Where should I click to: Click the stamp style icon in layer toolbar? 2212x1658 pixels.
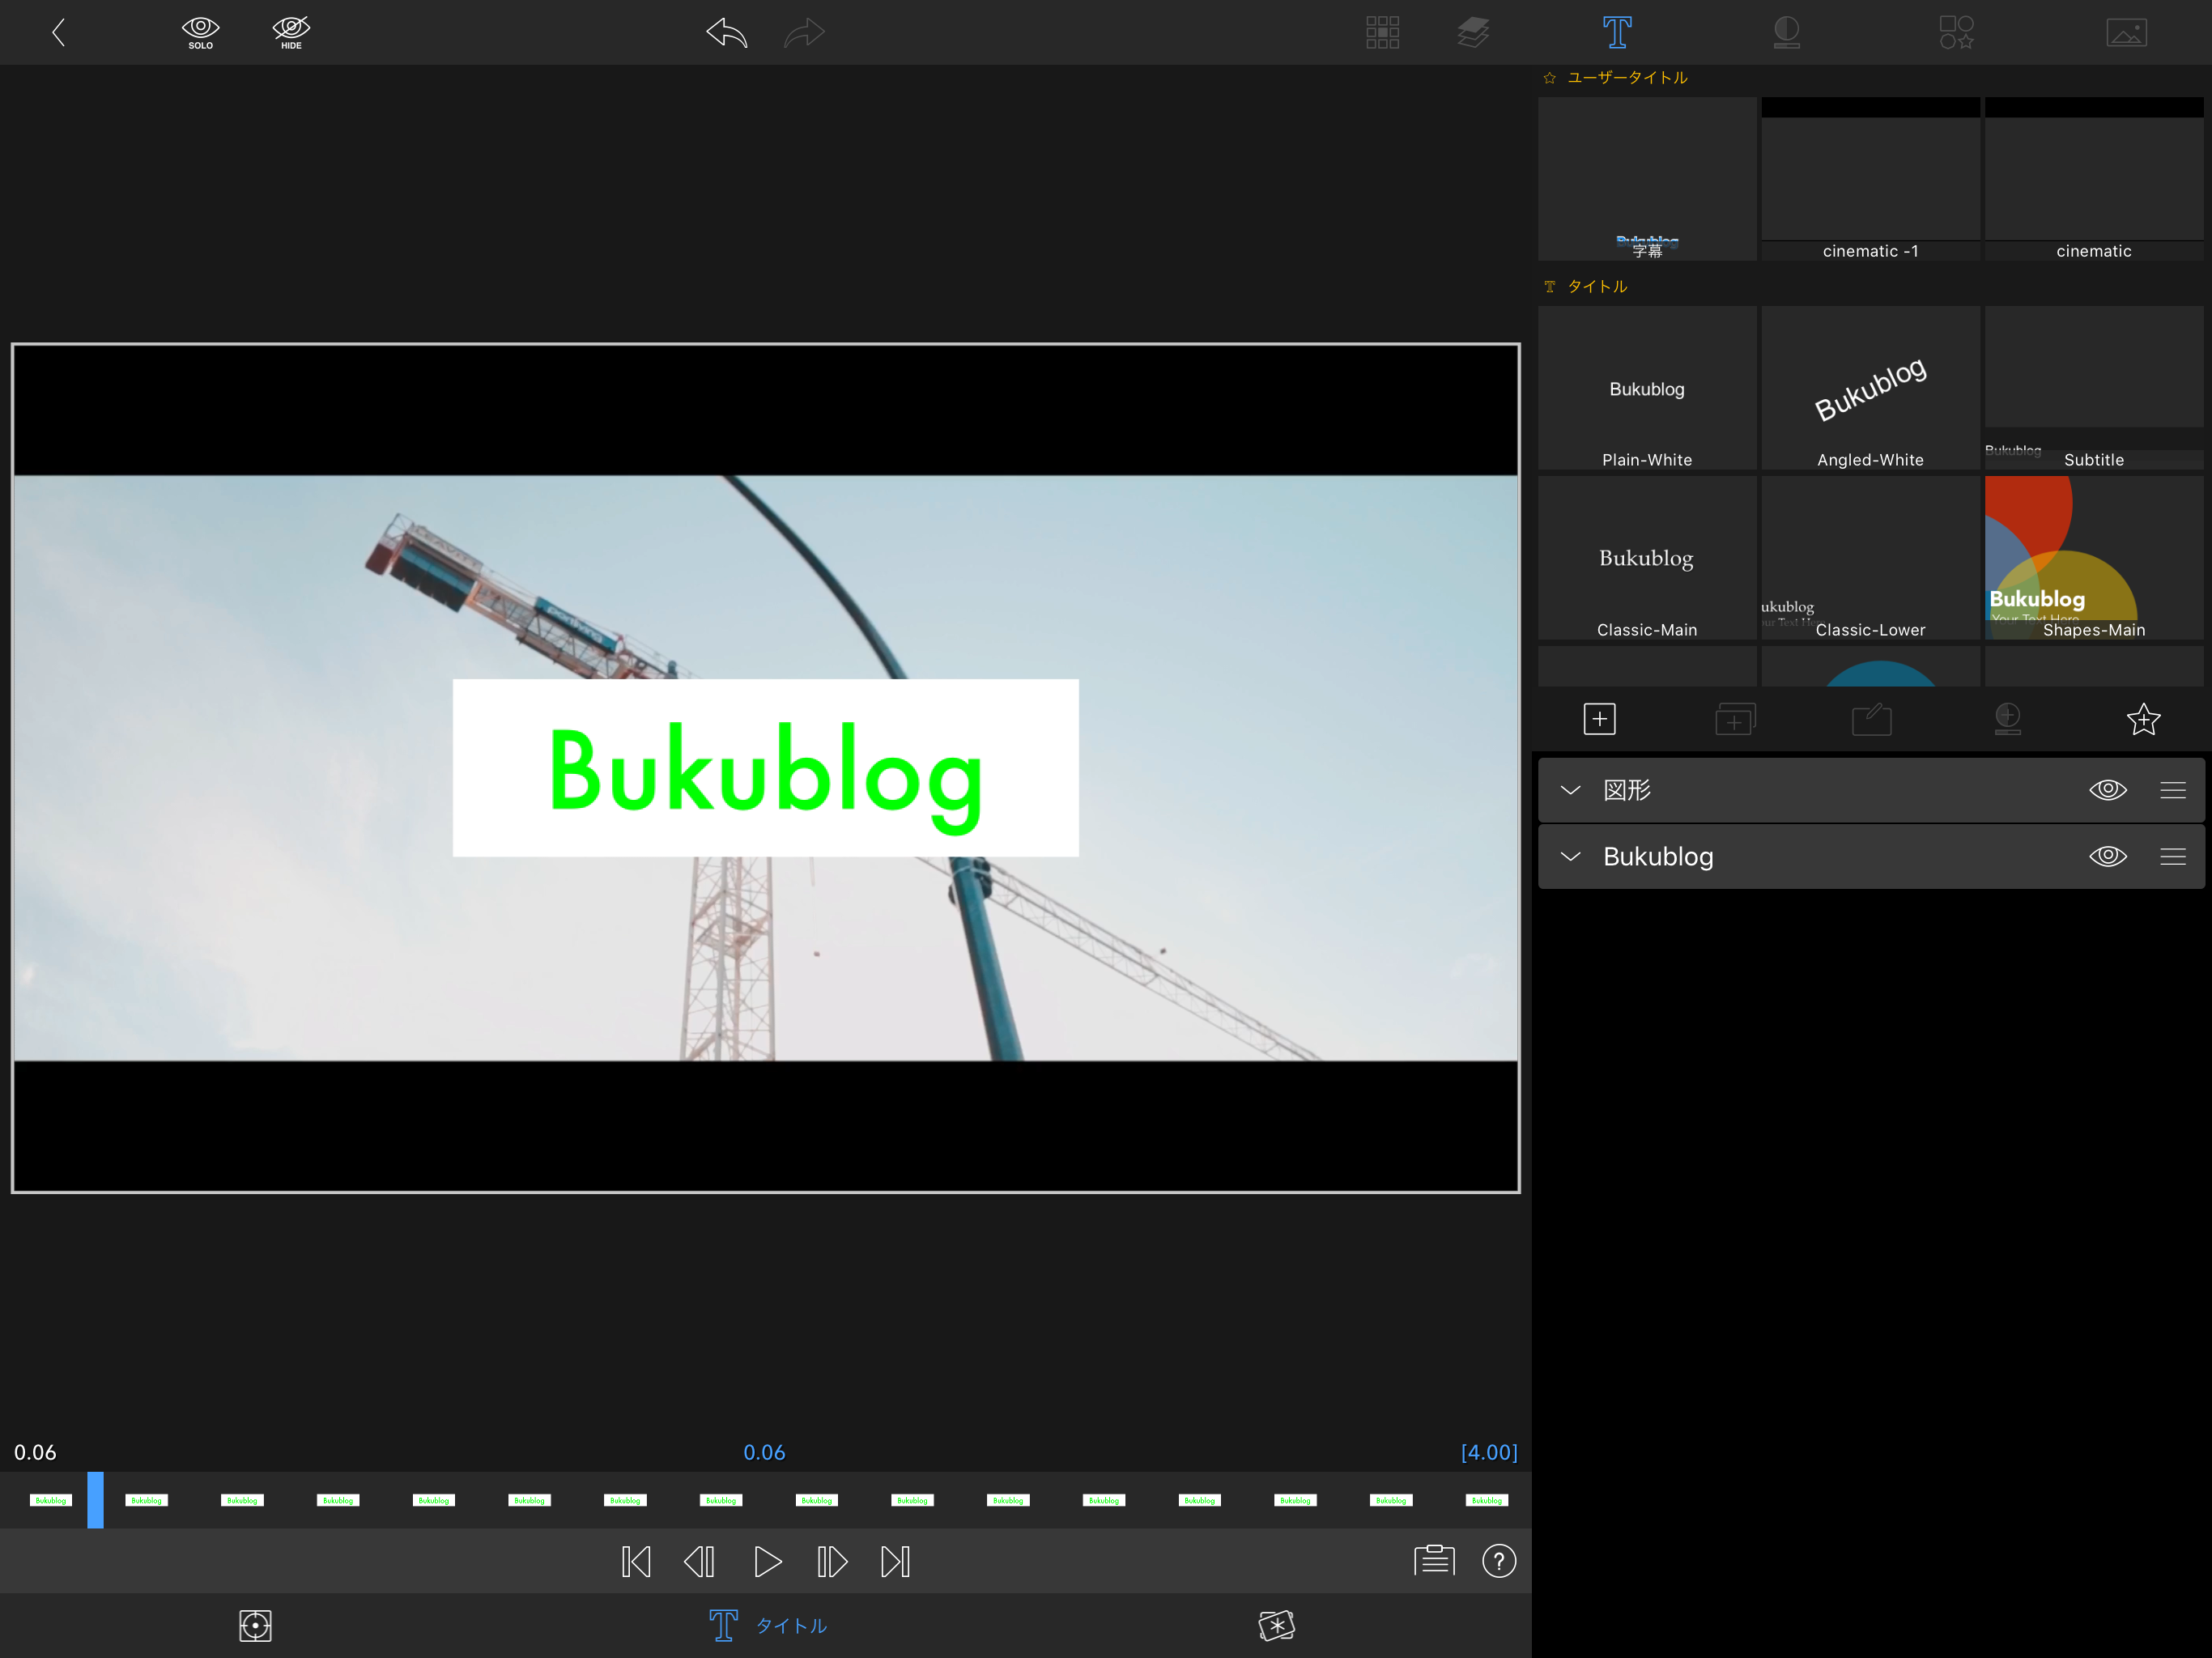pyautogui.click(x=2007, y=719)
